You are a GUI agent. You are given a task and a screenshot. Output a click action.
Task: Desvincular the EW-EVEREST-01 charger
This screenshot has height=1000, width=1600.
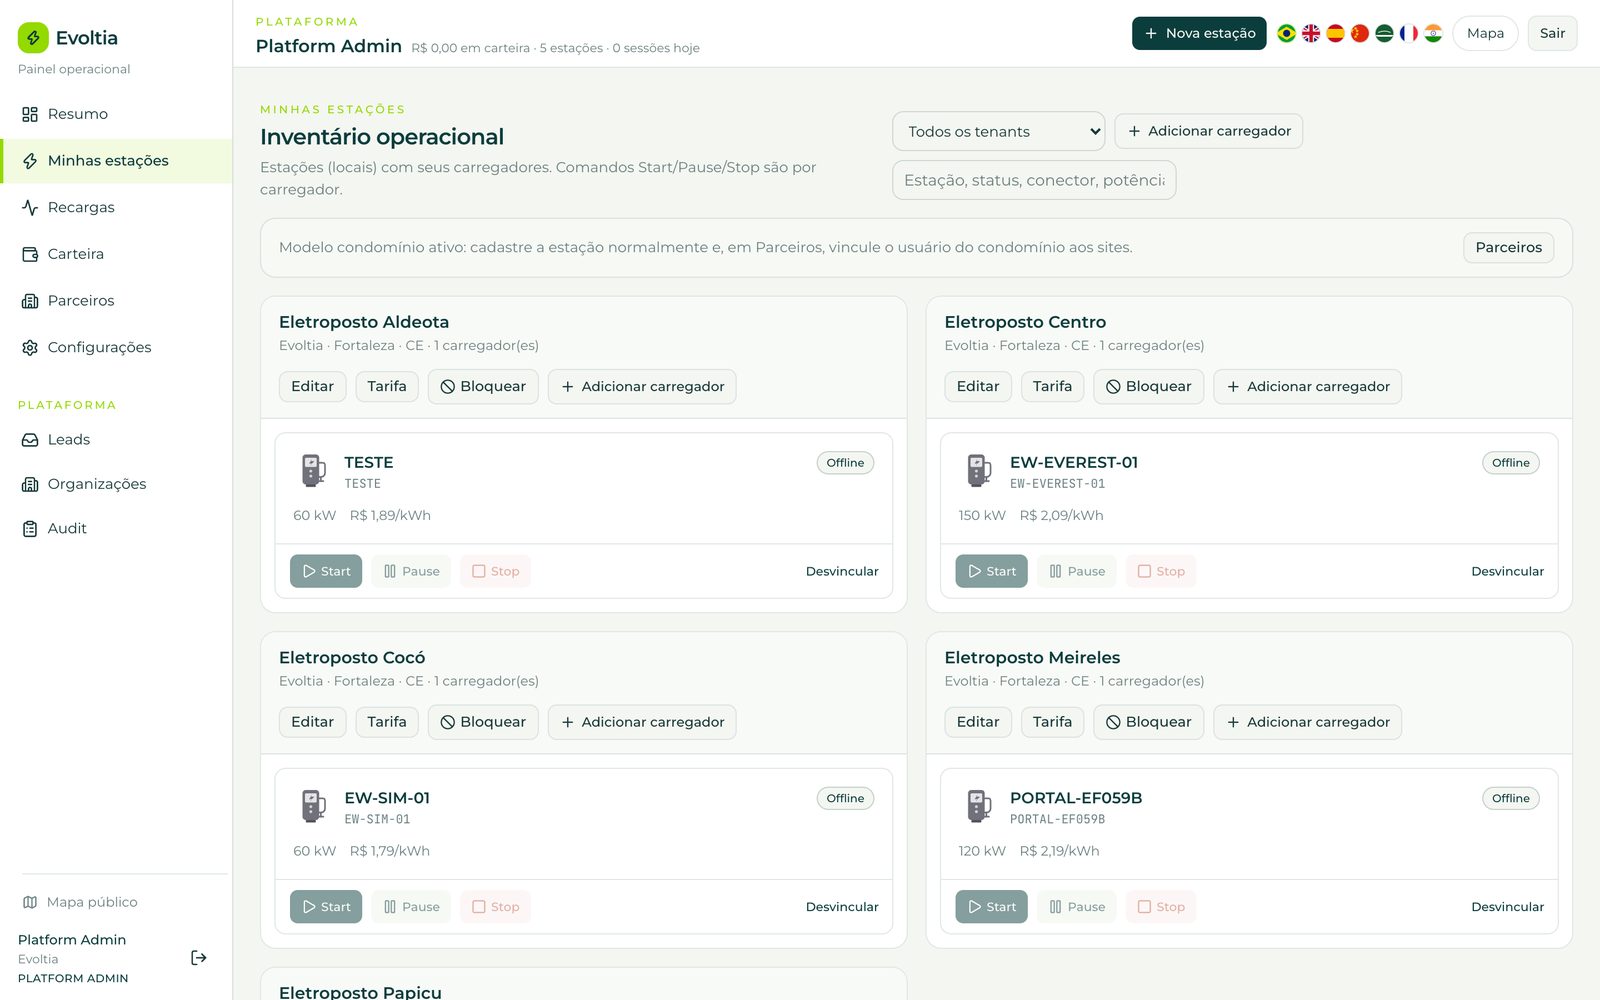tap(1507, 571)
